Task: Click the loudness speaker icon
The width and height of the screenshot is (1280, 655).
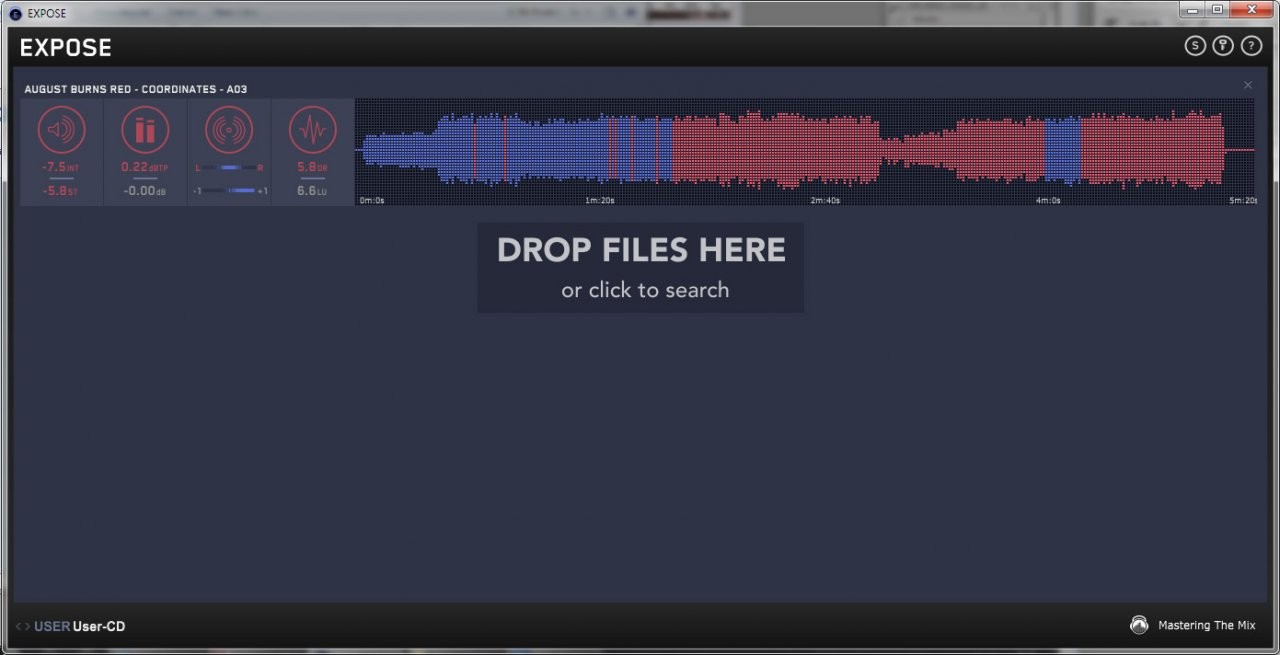Action: click(x=62, y=130)
